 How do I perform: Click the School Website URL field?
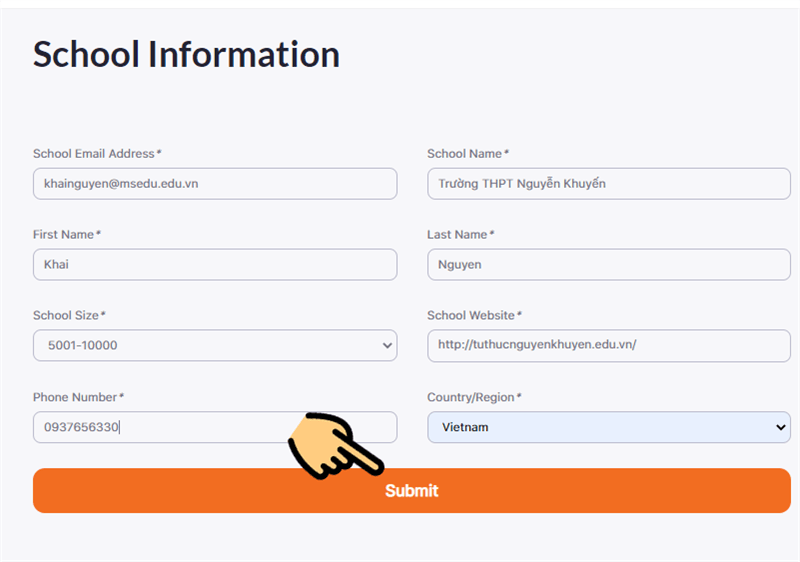coord(608,346)
